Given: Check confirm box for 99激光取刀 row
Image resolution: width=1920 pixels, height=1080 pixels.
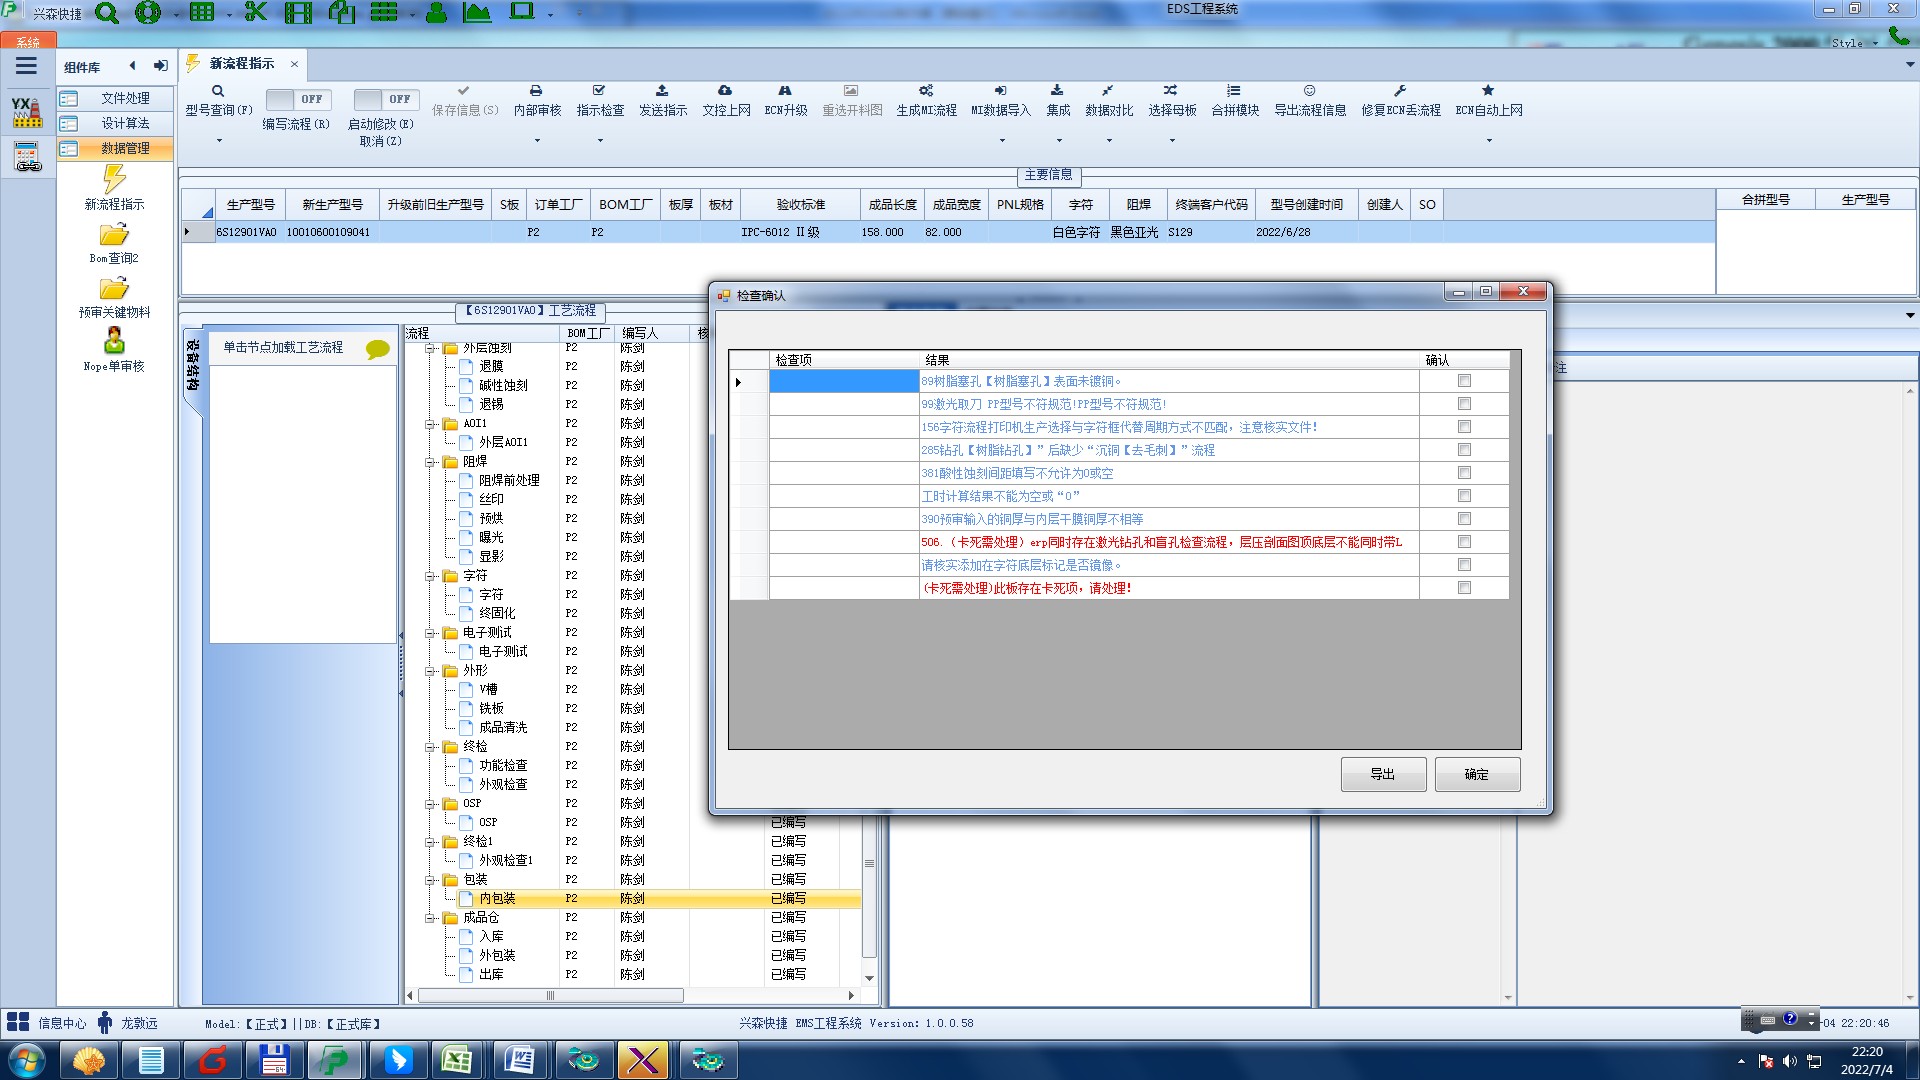Looking at the screenshot, I should click(x=1464, y=404).
